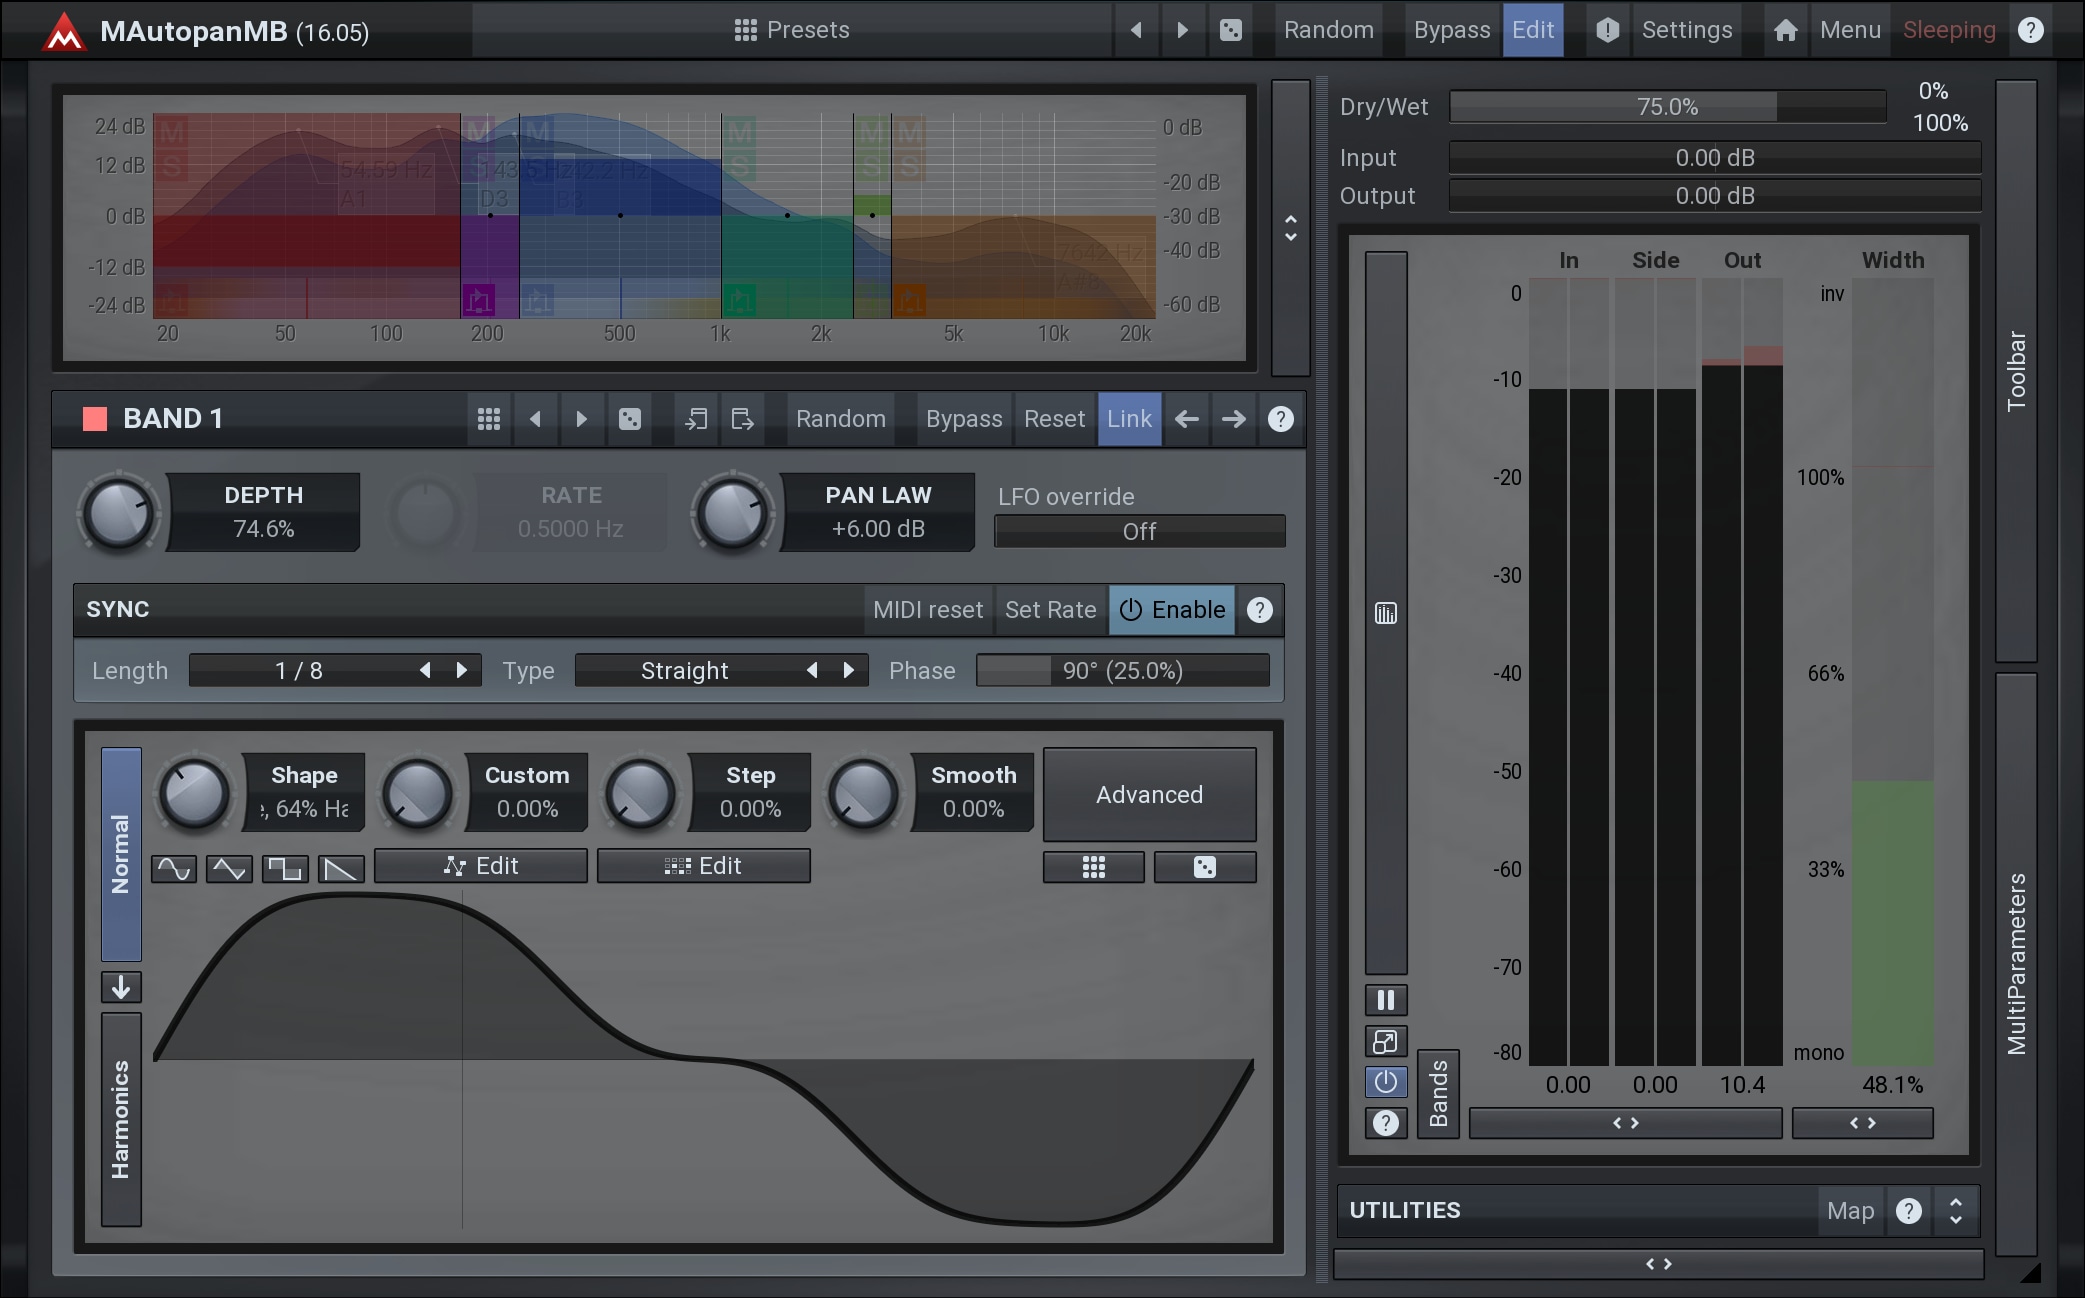Open the Presets grid in title bar
The image size is (2085, 1298).
791,30
